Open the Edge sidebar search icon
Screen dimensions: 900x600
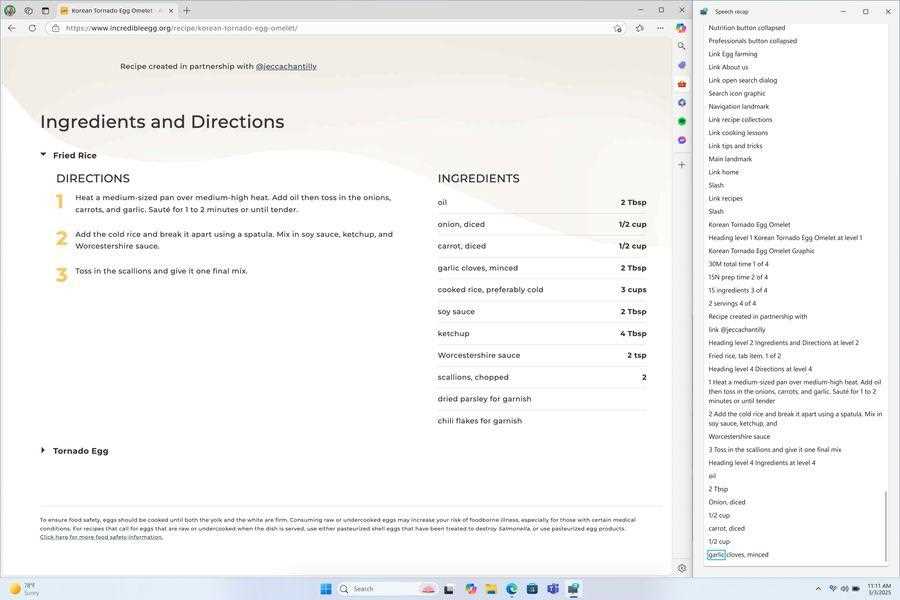pos(681,46)
